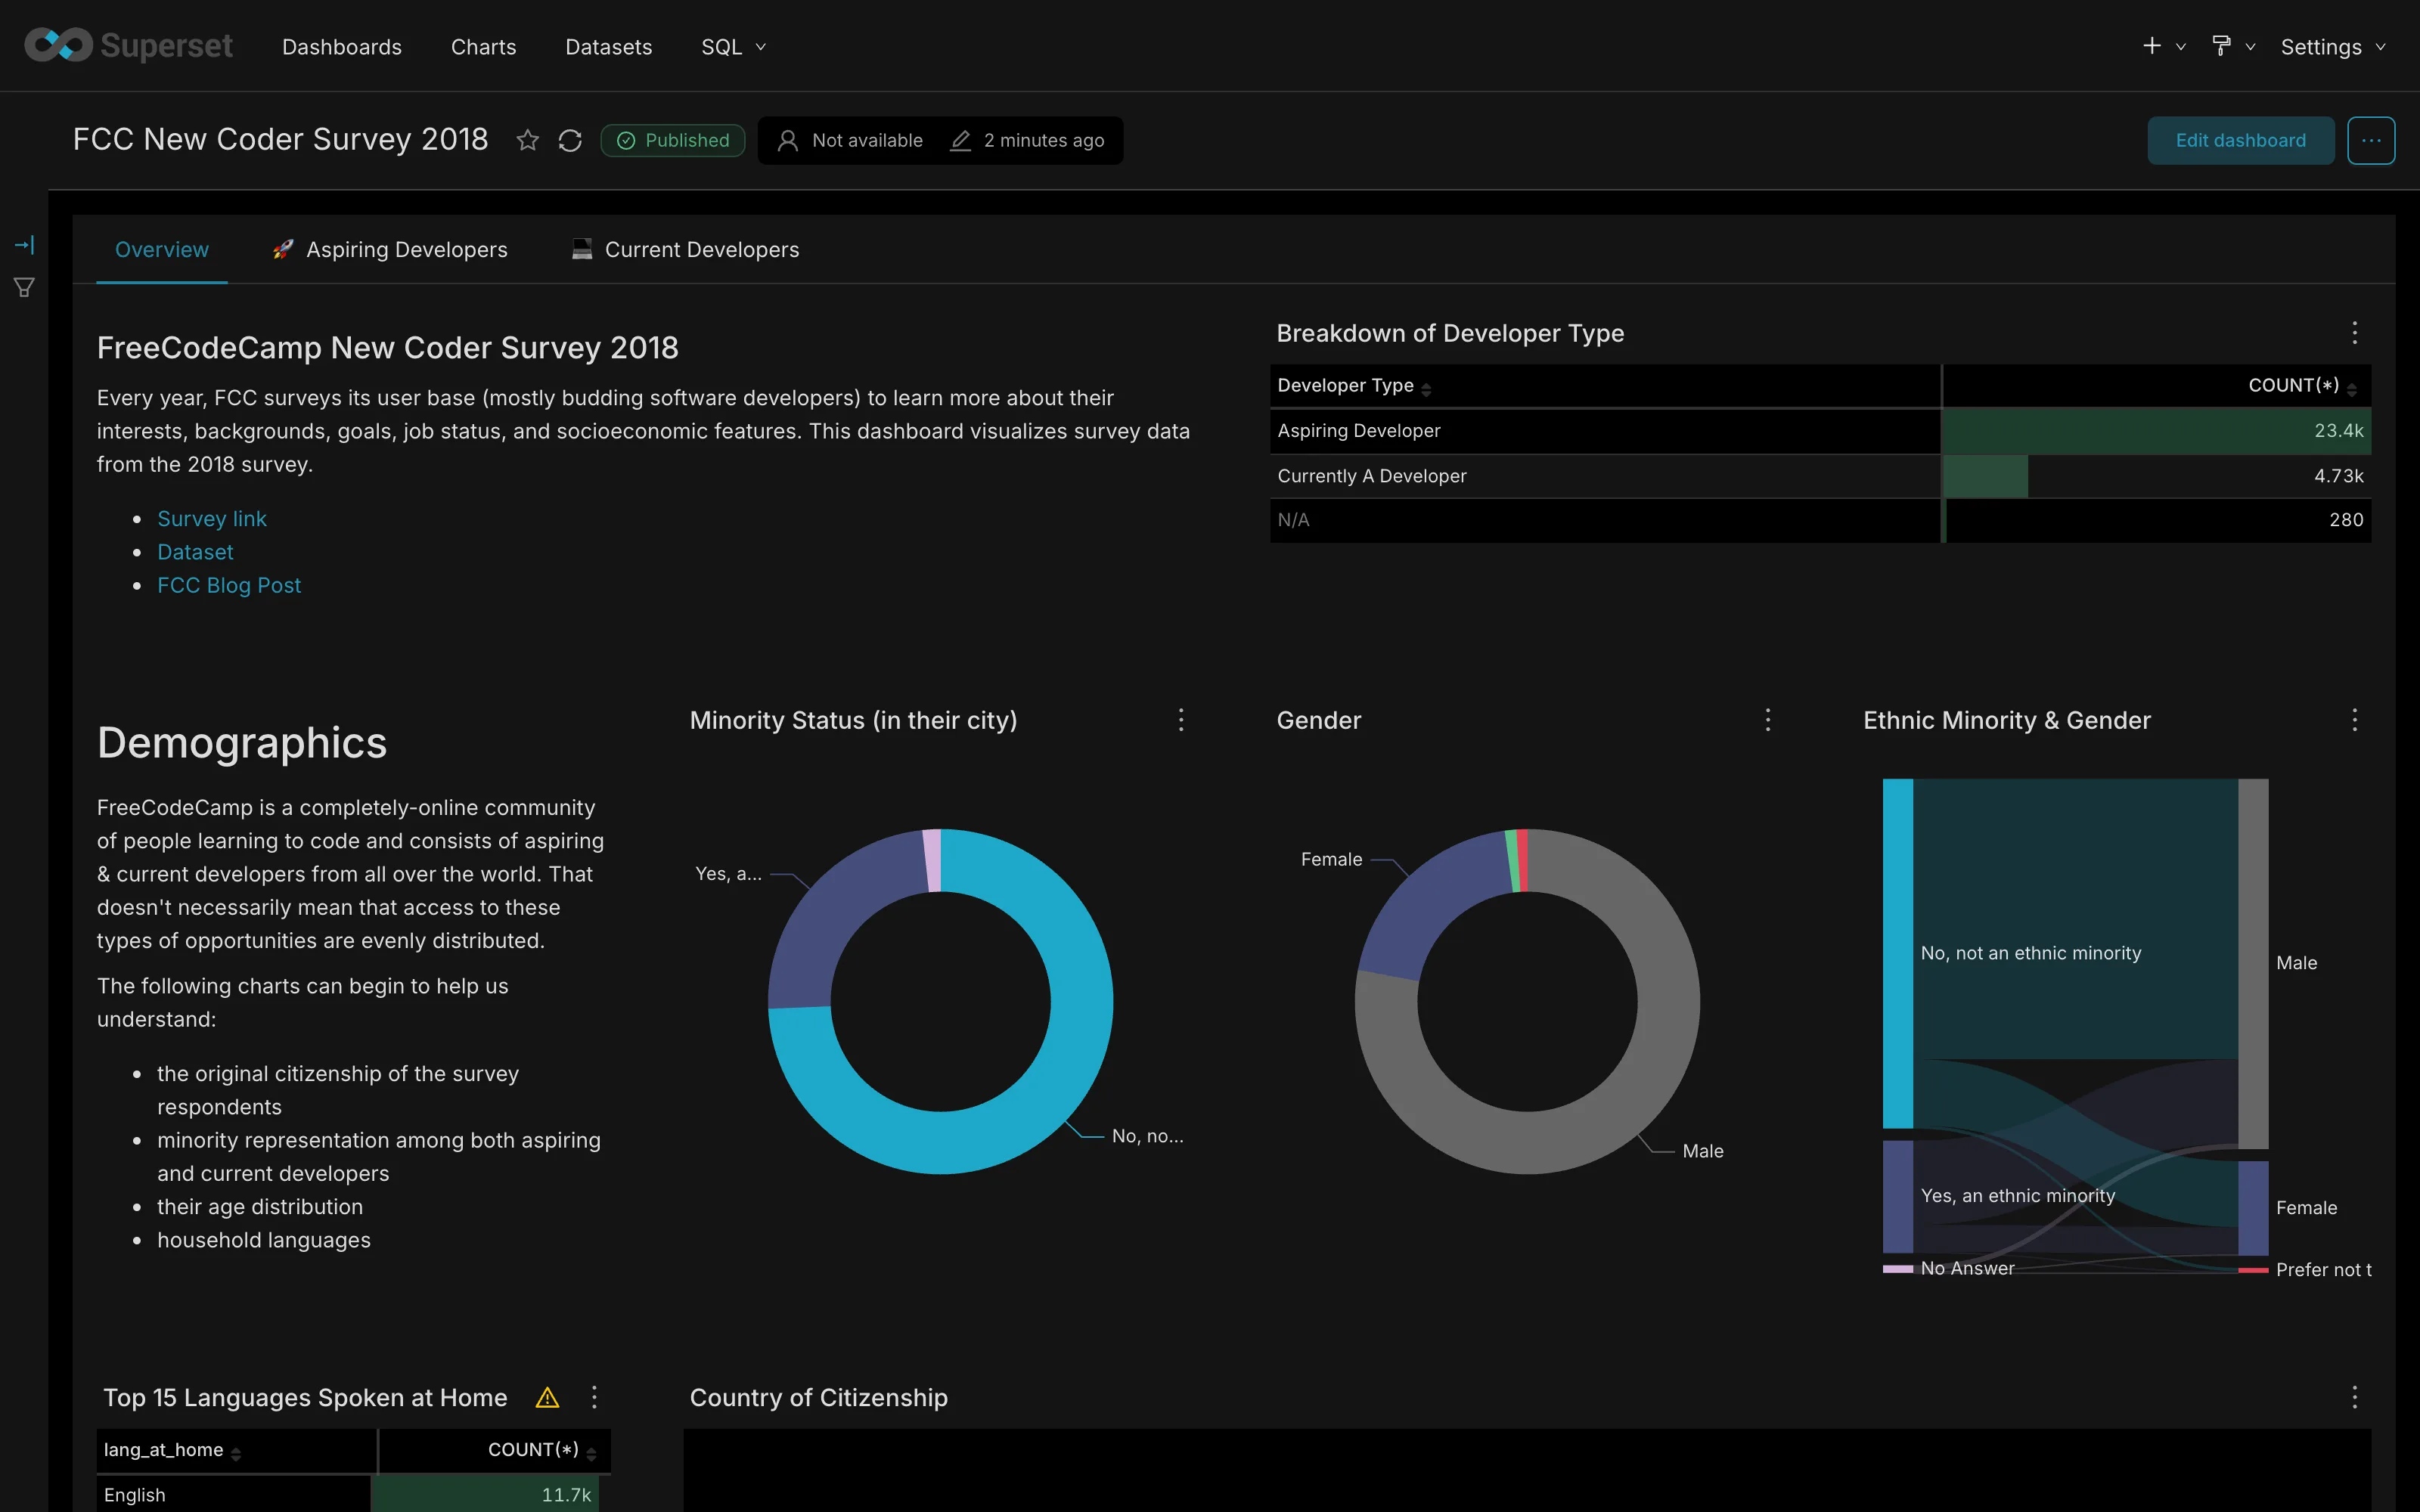The width and height of the screenshot is (2420, 1512).
Task: Expand the SQL menu
Action: point(733,46)
